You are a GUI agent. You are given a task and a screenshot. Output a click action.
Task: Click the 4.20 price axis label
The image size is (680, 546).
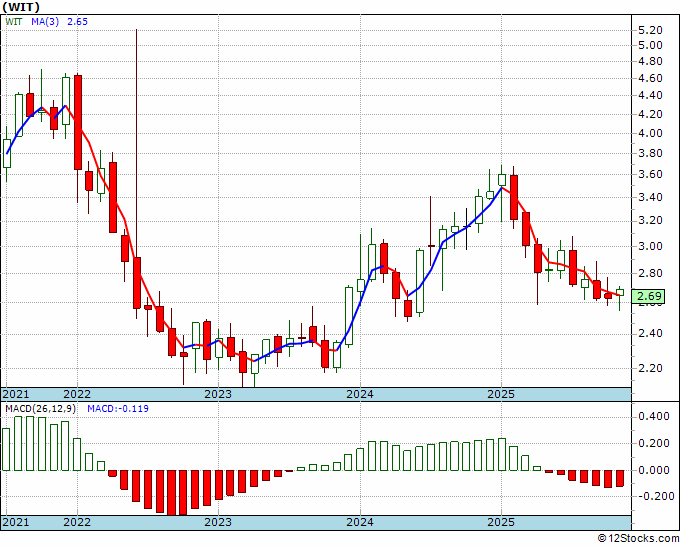point(650,114)
